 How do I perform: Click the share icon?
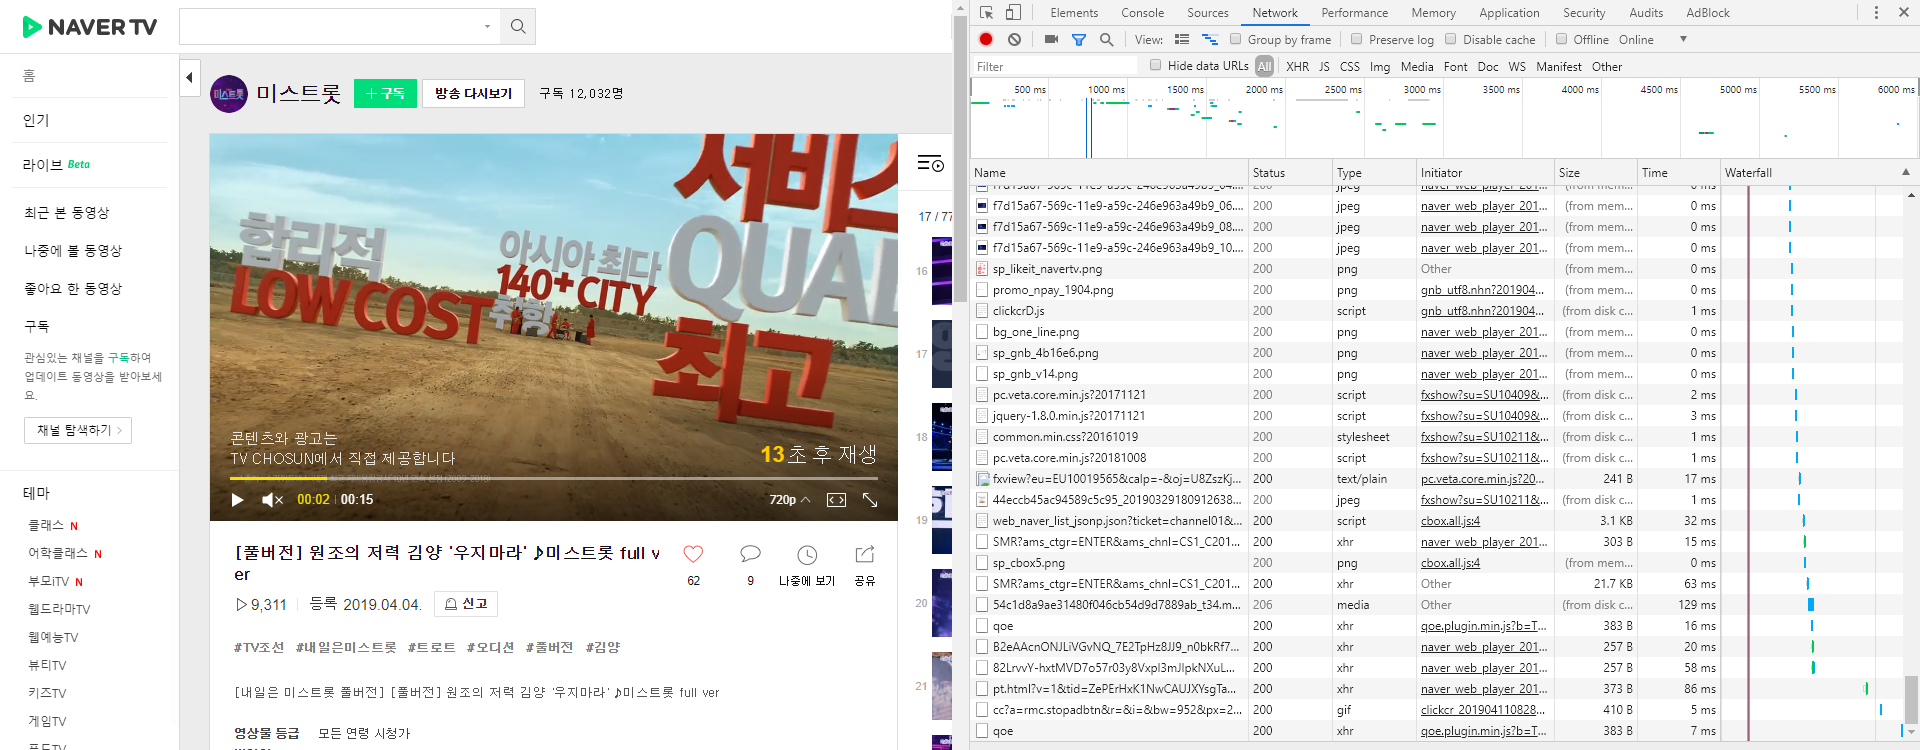pos(865,554)
